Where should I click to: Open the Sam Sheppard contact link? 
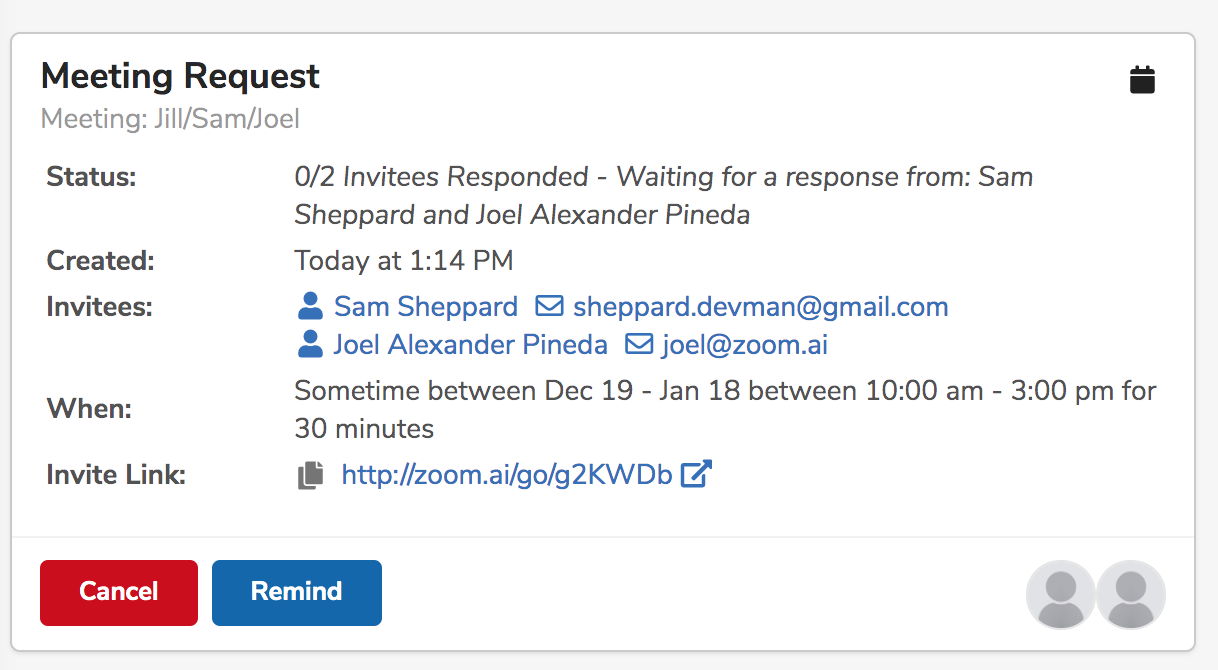coord(426,306)
